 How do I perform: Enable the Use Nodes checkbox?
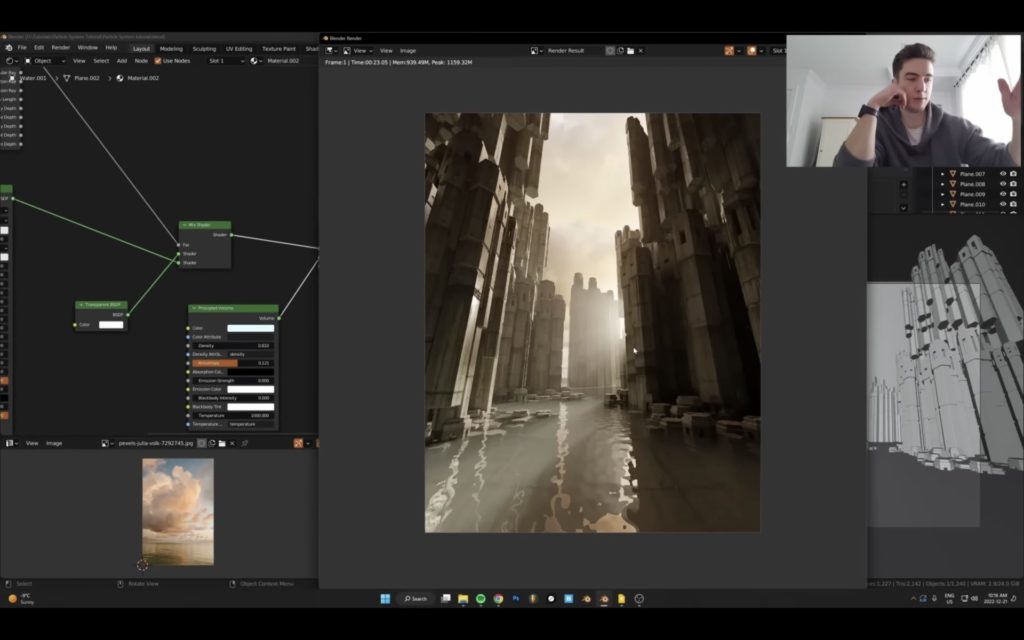point(157,61)
